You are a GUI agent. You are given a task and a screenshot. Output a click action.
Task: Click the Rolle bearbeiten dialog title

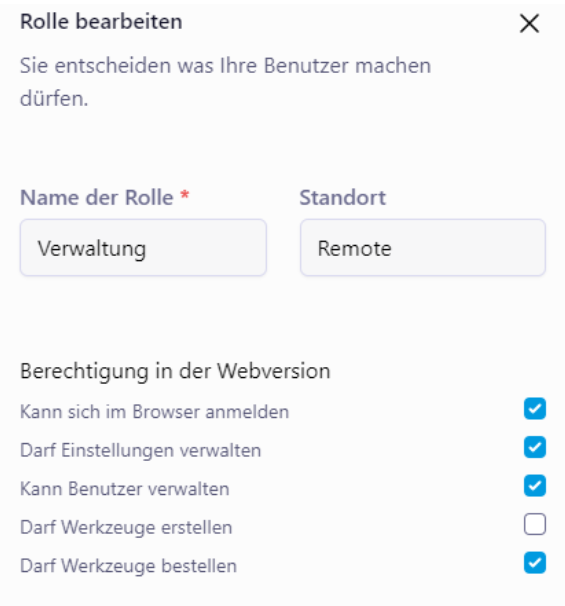pyautogui.click(x=101, y=21)
